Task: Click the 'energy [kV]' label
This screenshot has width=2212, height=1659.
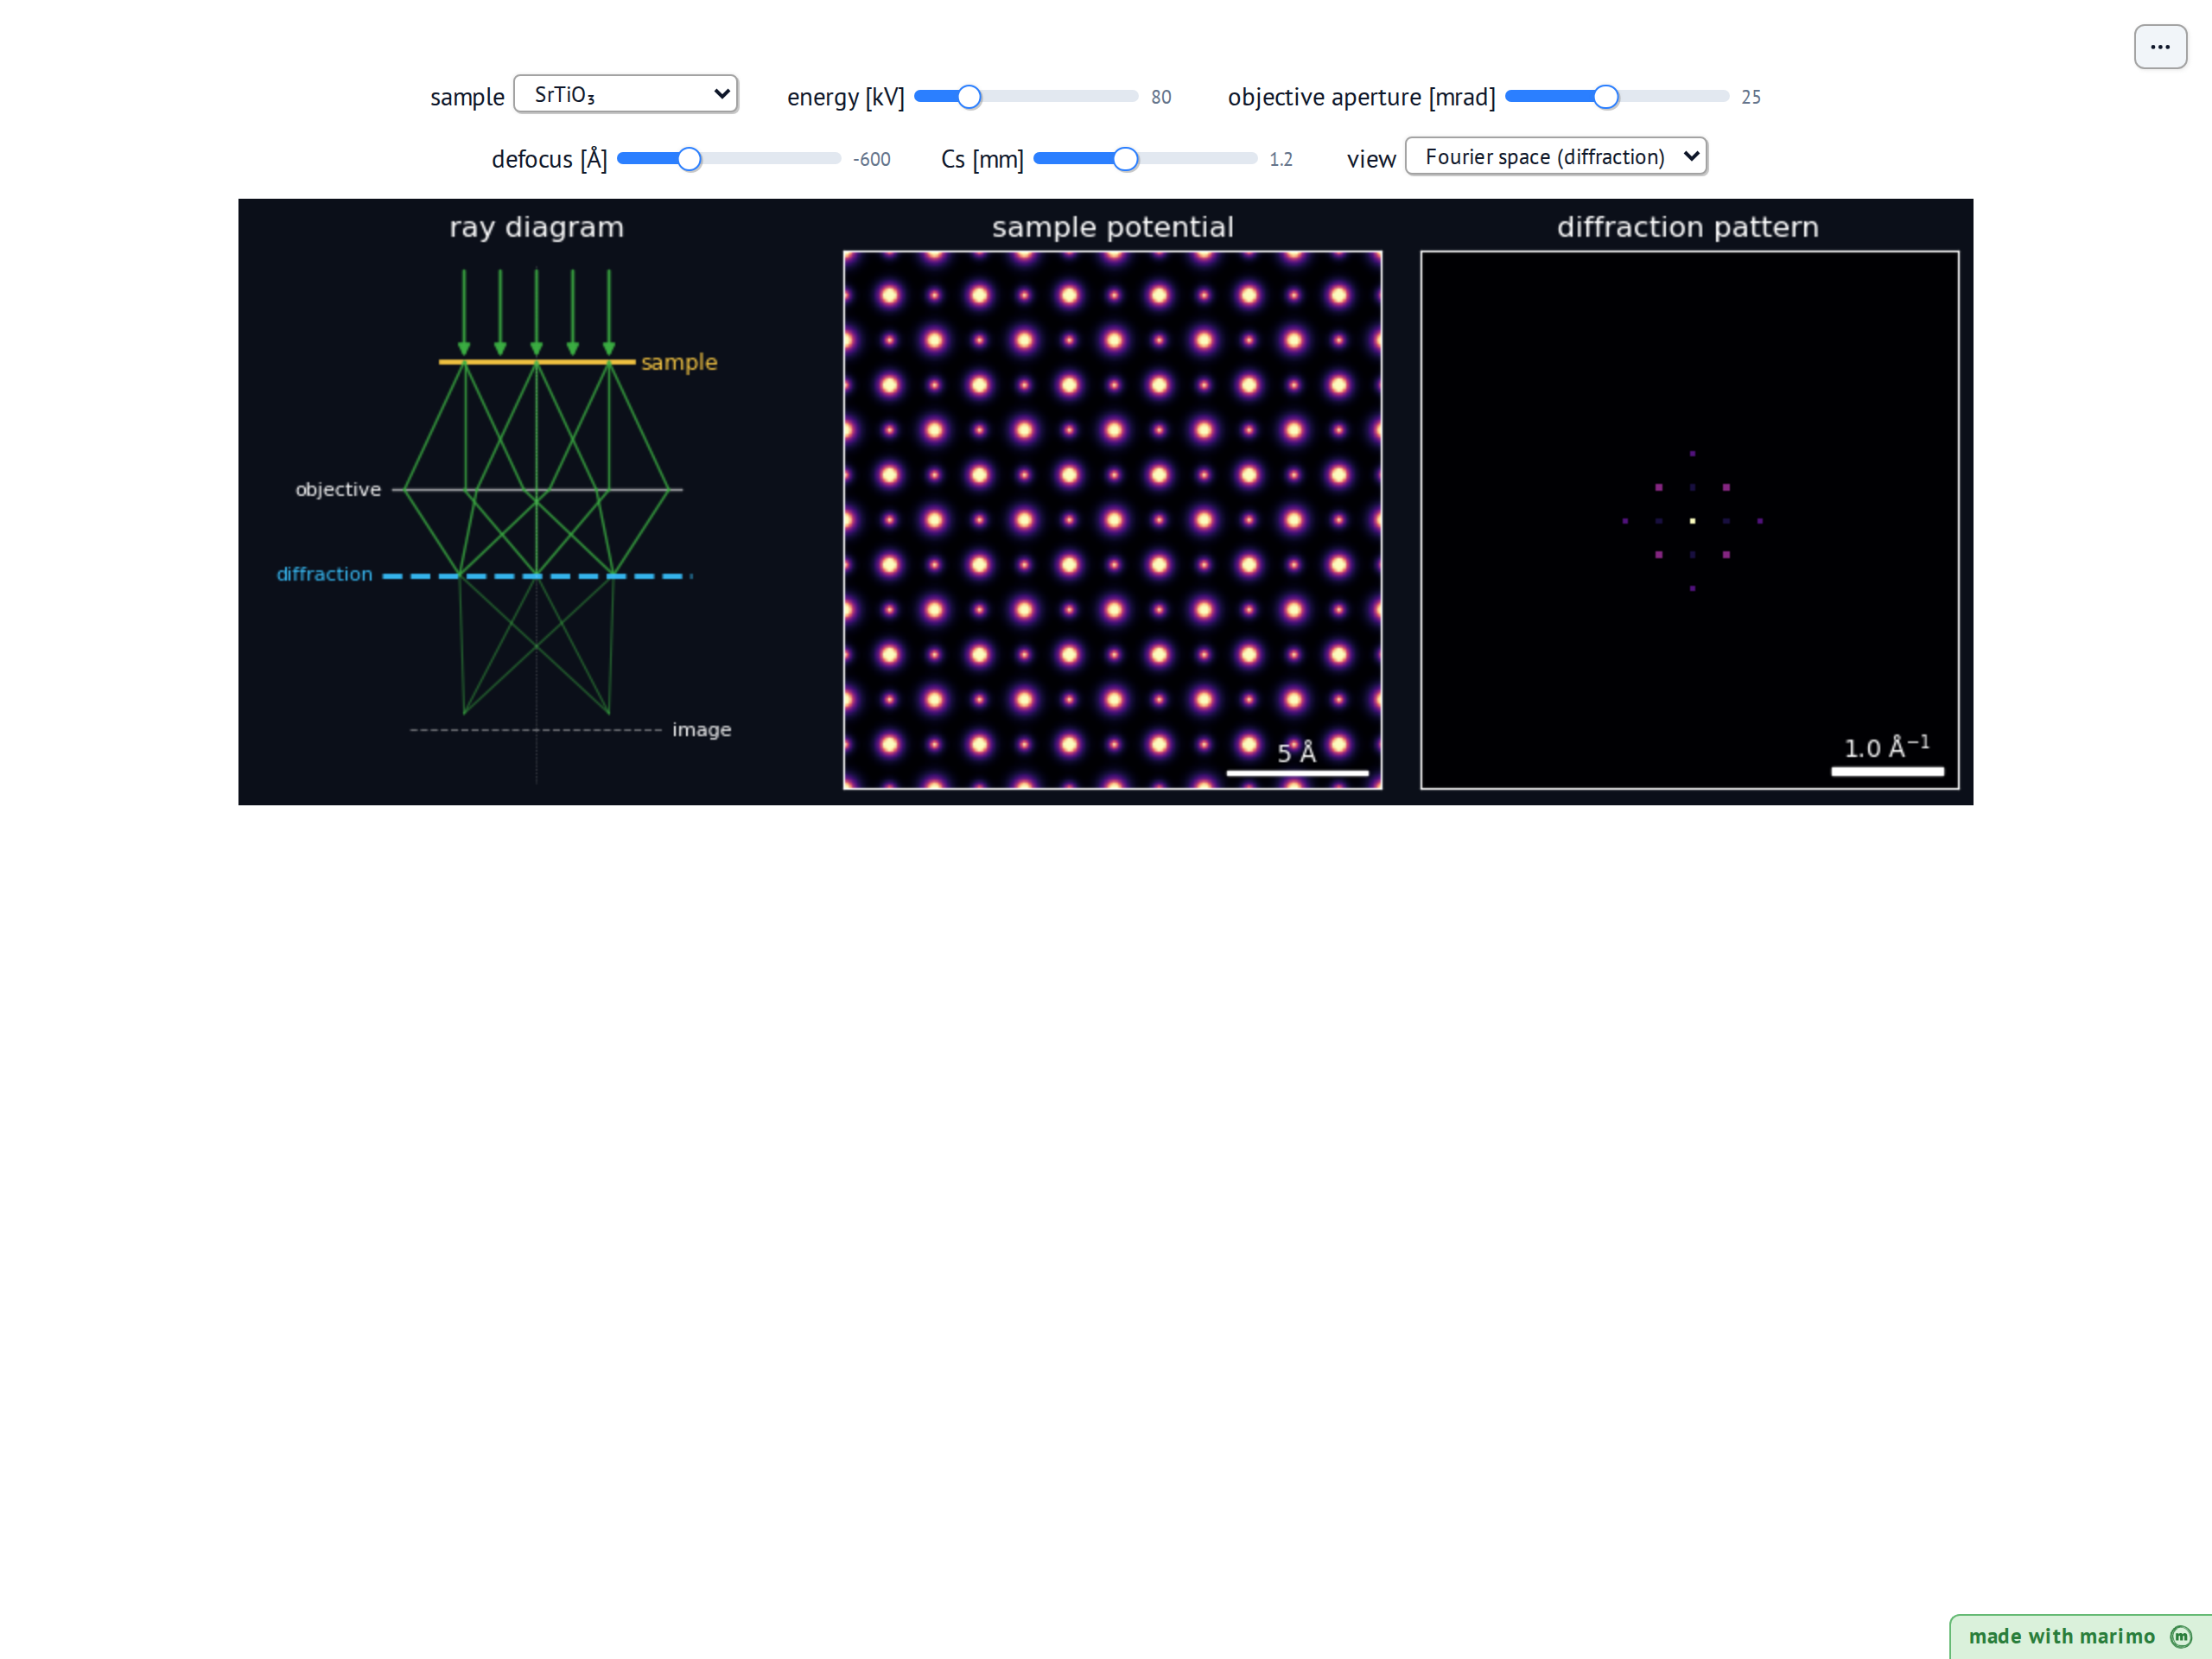Action: pos(845,97)
